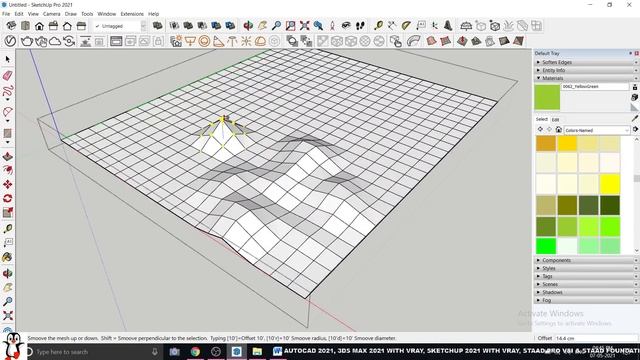Screen dimensions: 640x360
Task: Click the Pan hand tool in top toolbar
Action: click(262, 26)
